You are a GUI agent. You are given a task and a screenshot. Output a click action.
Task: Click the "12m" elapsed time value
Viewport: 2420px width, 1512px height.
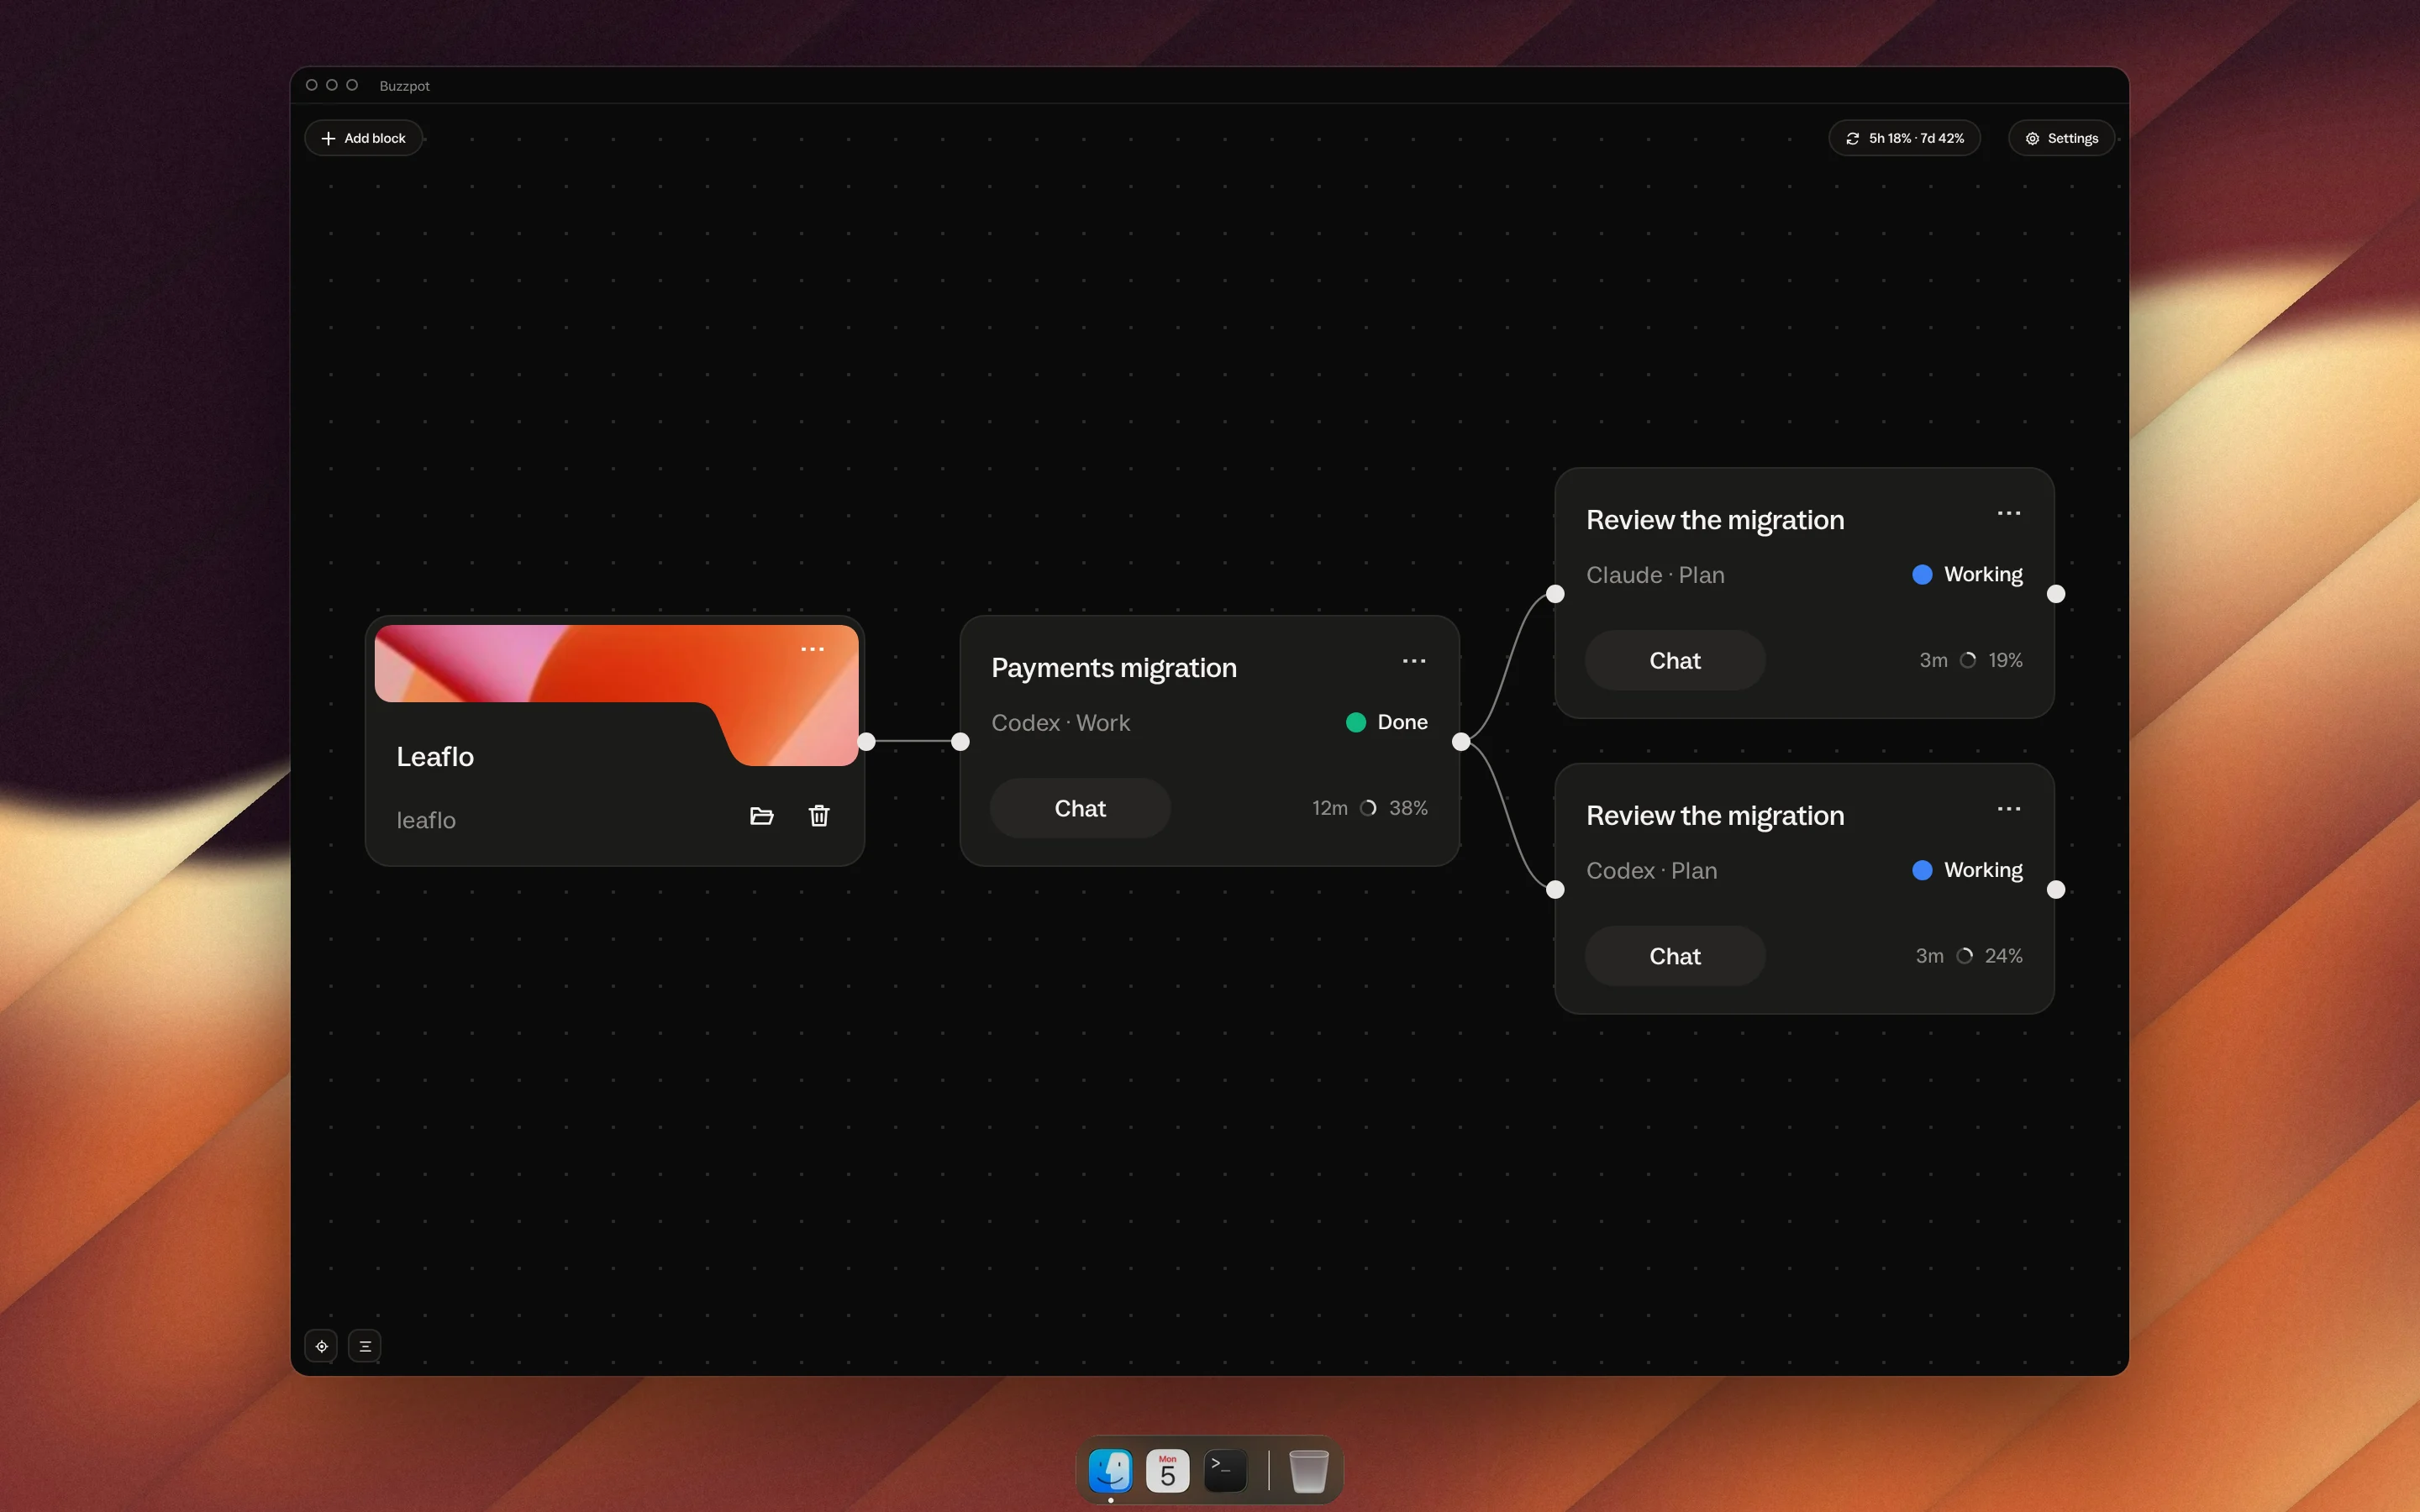(1330, 808)
